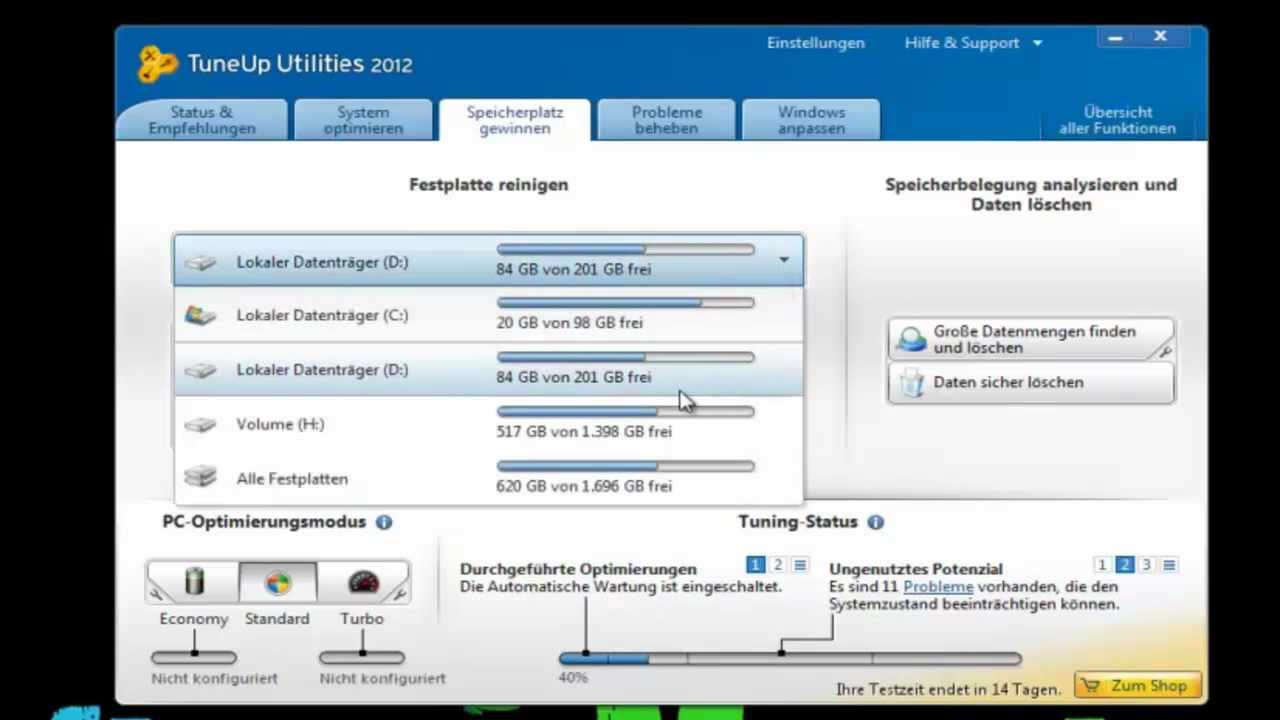Click the drive icon beside Volume (H:)
1280x720 pixels.
[200, 425]
